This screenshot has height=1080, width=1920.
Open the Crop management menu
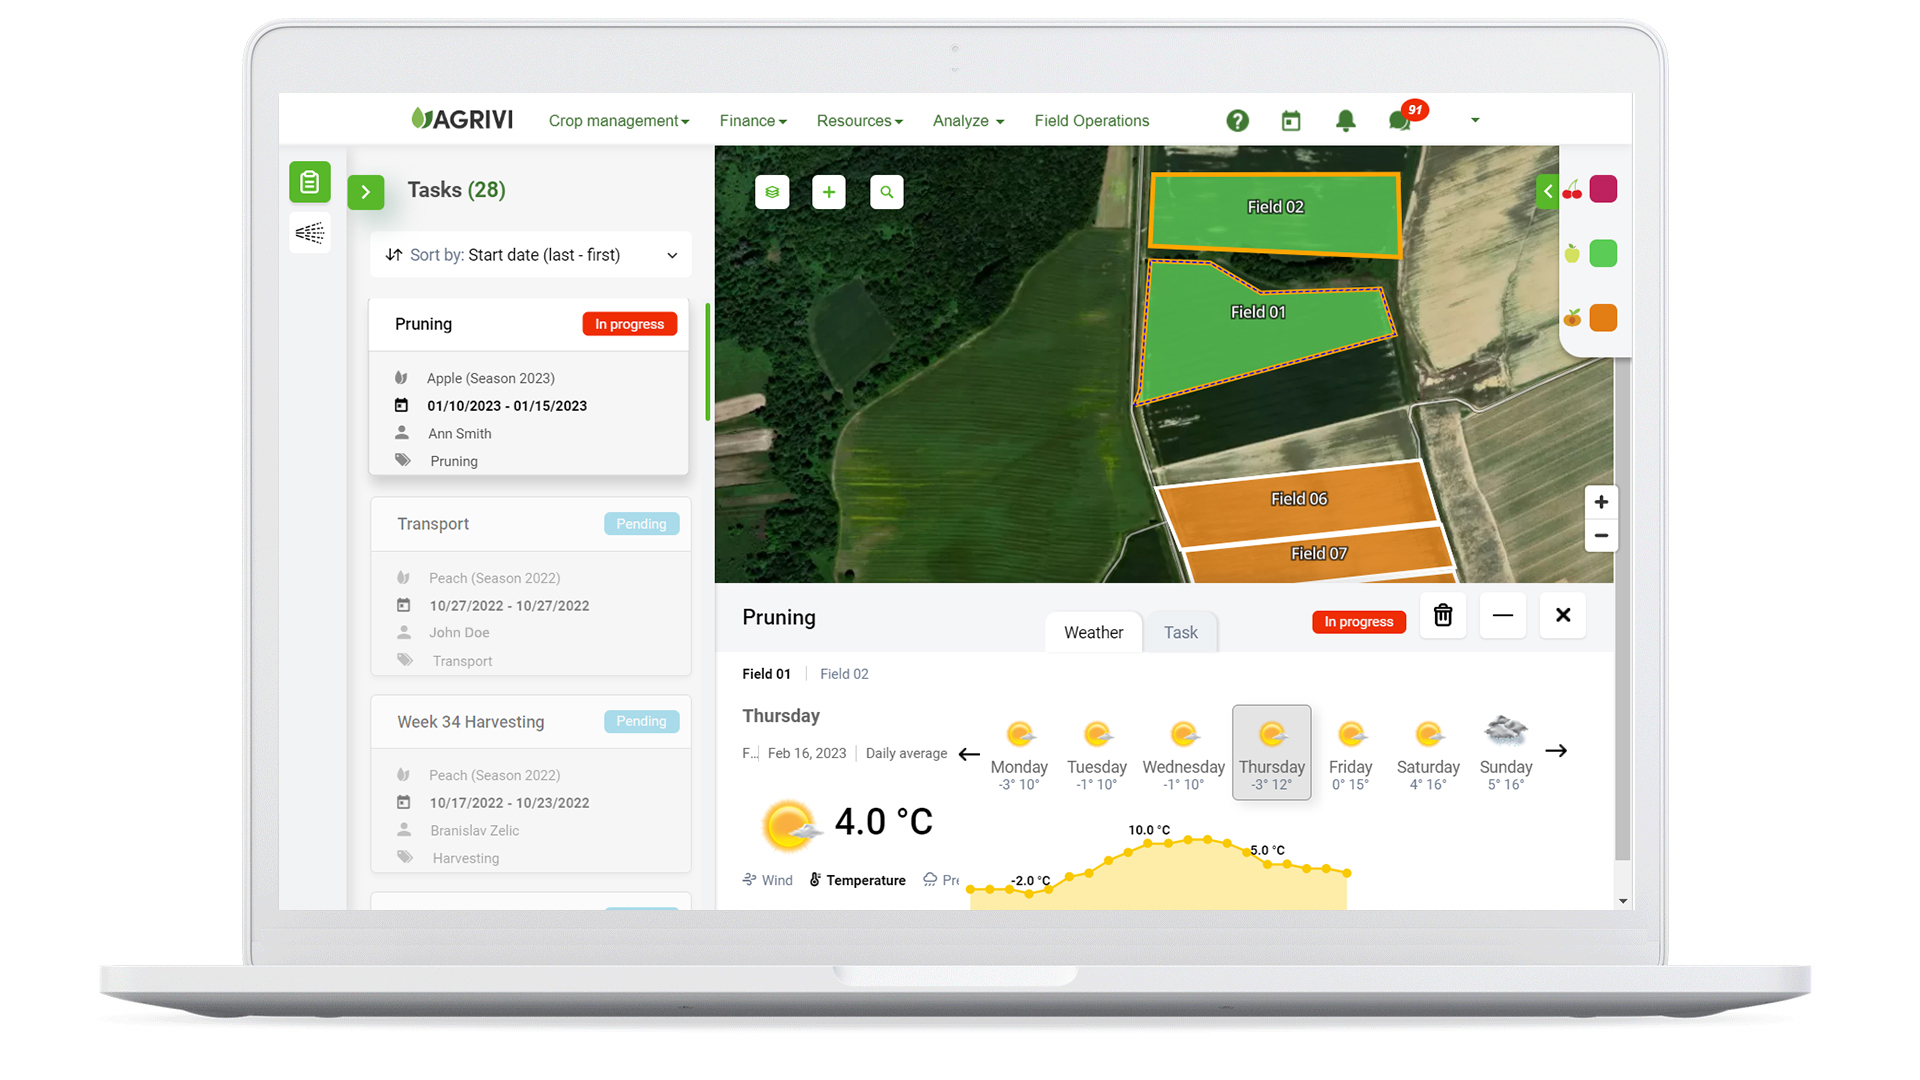click(x=618, y=120)
